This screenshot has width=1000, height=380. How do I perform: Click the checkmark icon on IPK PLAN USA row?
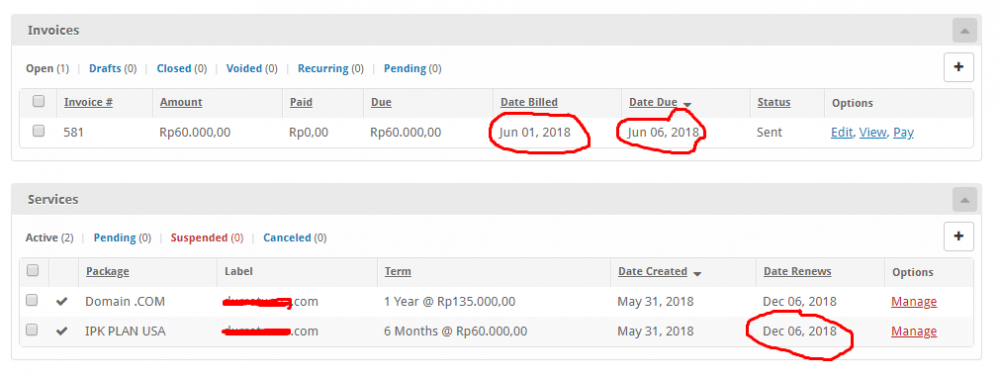click(x=62, y=331)
